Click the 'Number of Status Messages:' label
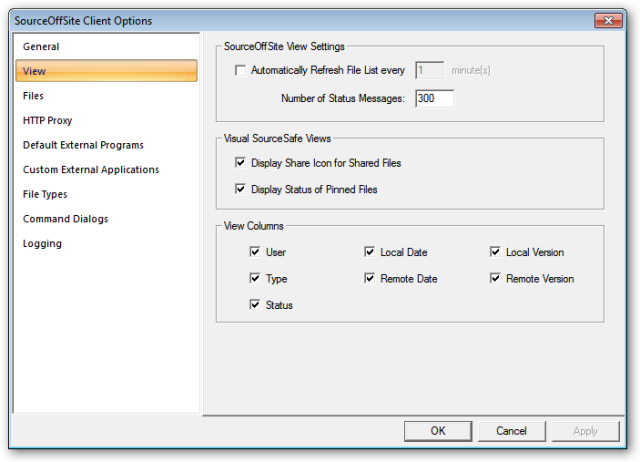Viewport: 640px width, 462px height. point(343,98)
